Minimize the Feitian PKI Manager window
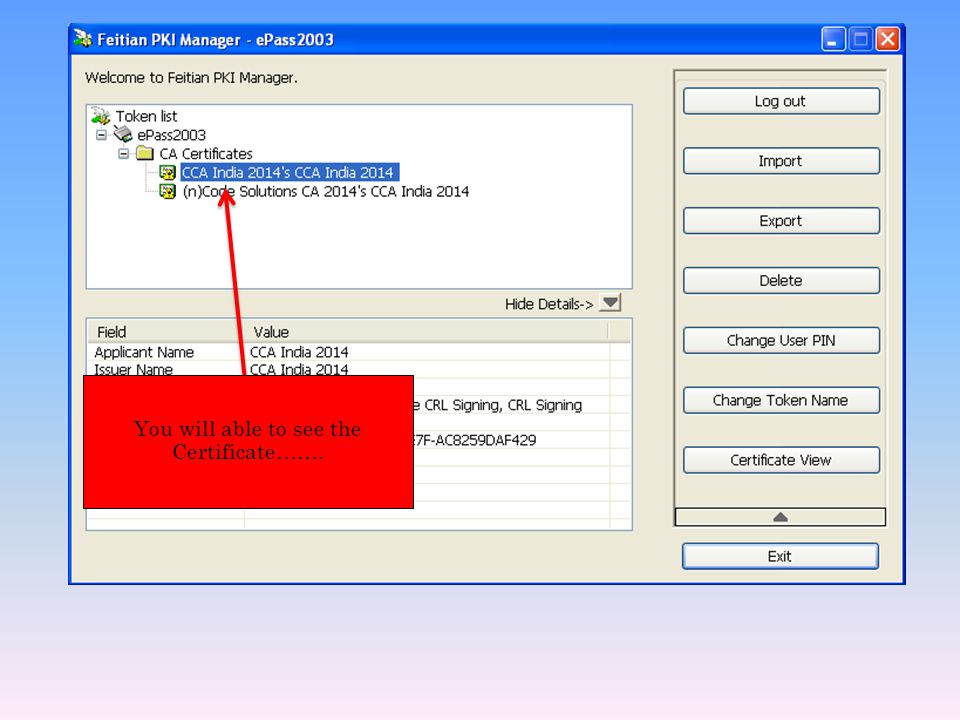 pyautogui.click(x=833, y=39)
